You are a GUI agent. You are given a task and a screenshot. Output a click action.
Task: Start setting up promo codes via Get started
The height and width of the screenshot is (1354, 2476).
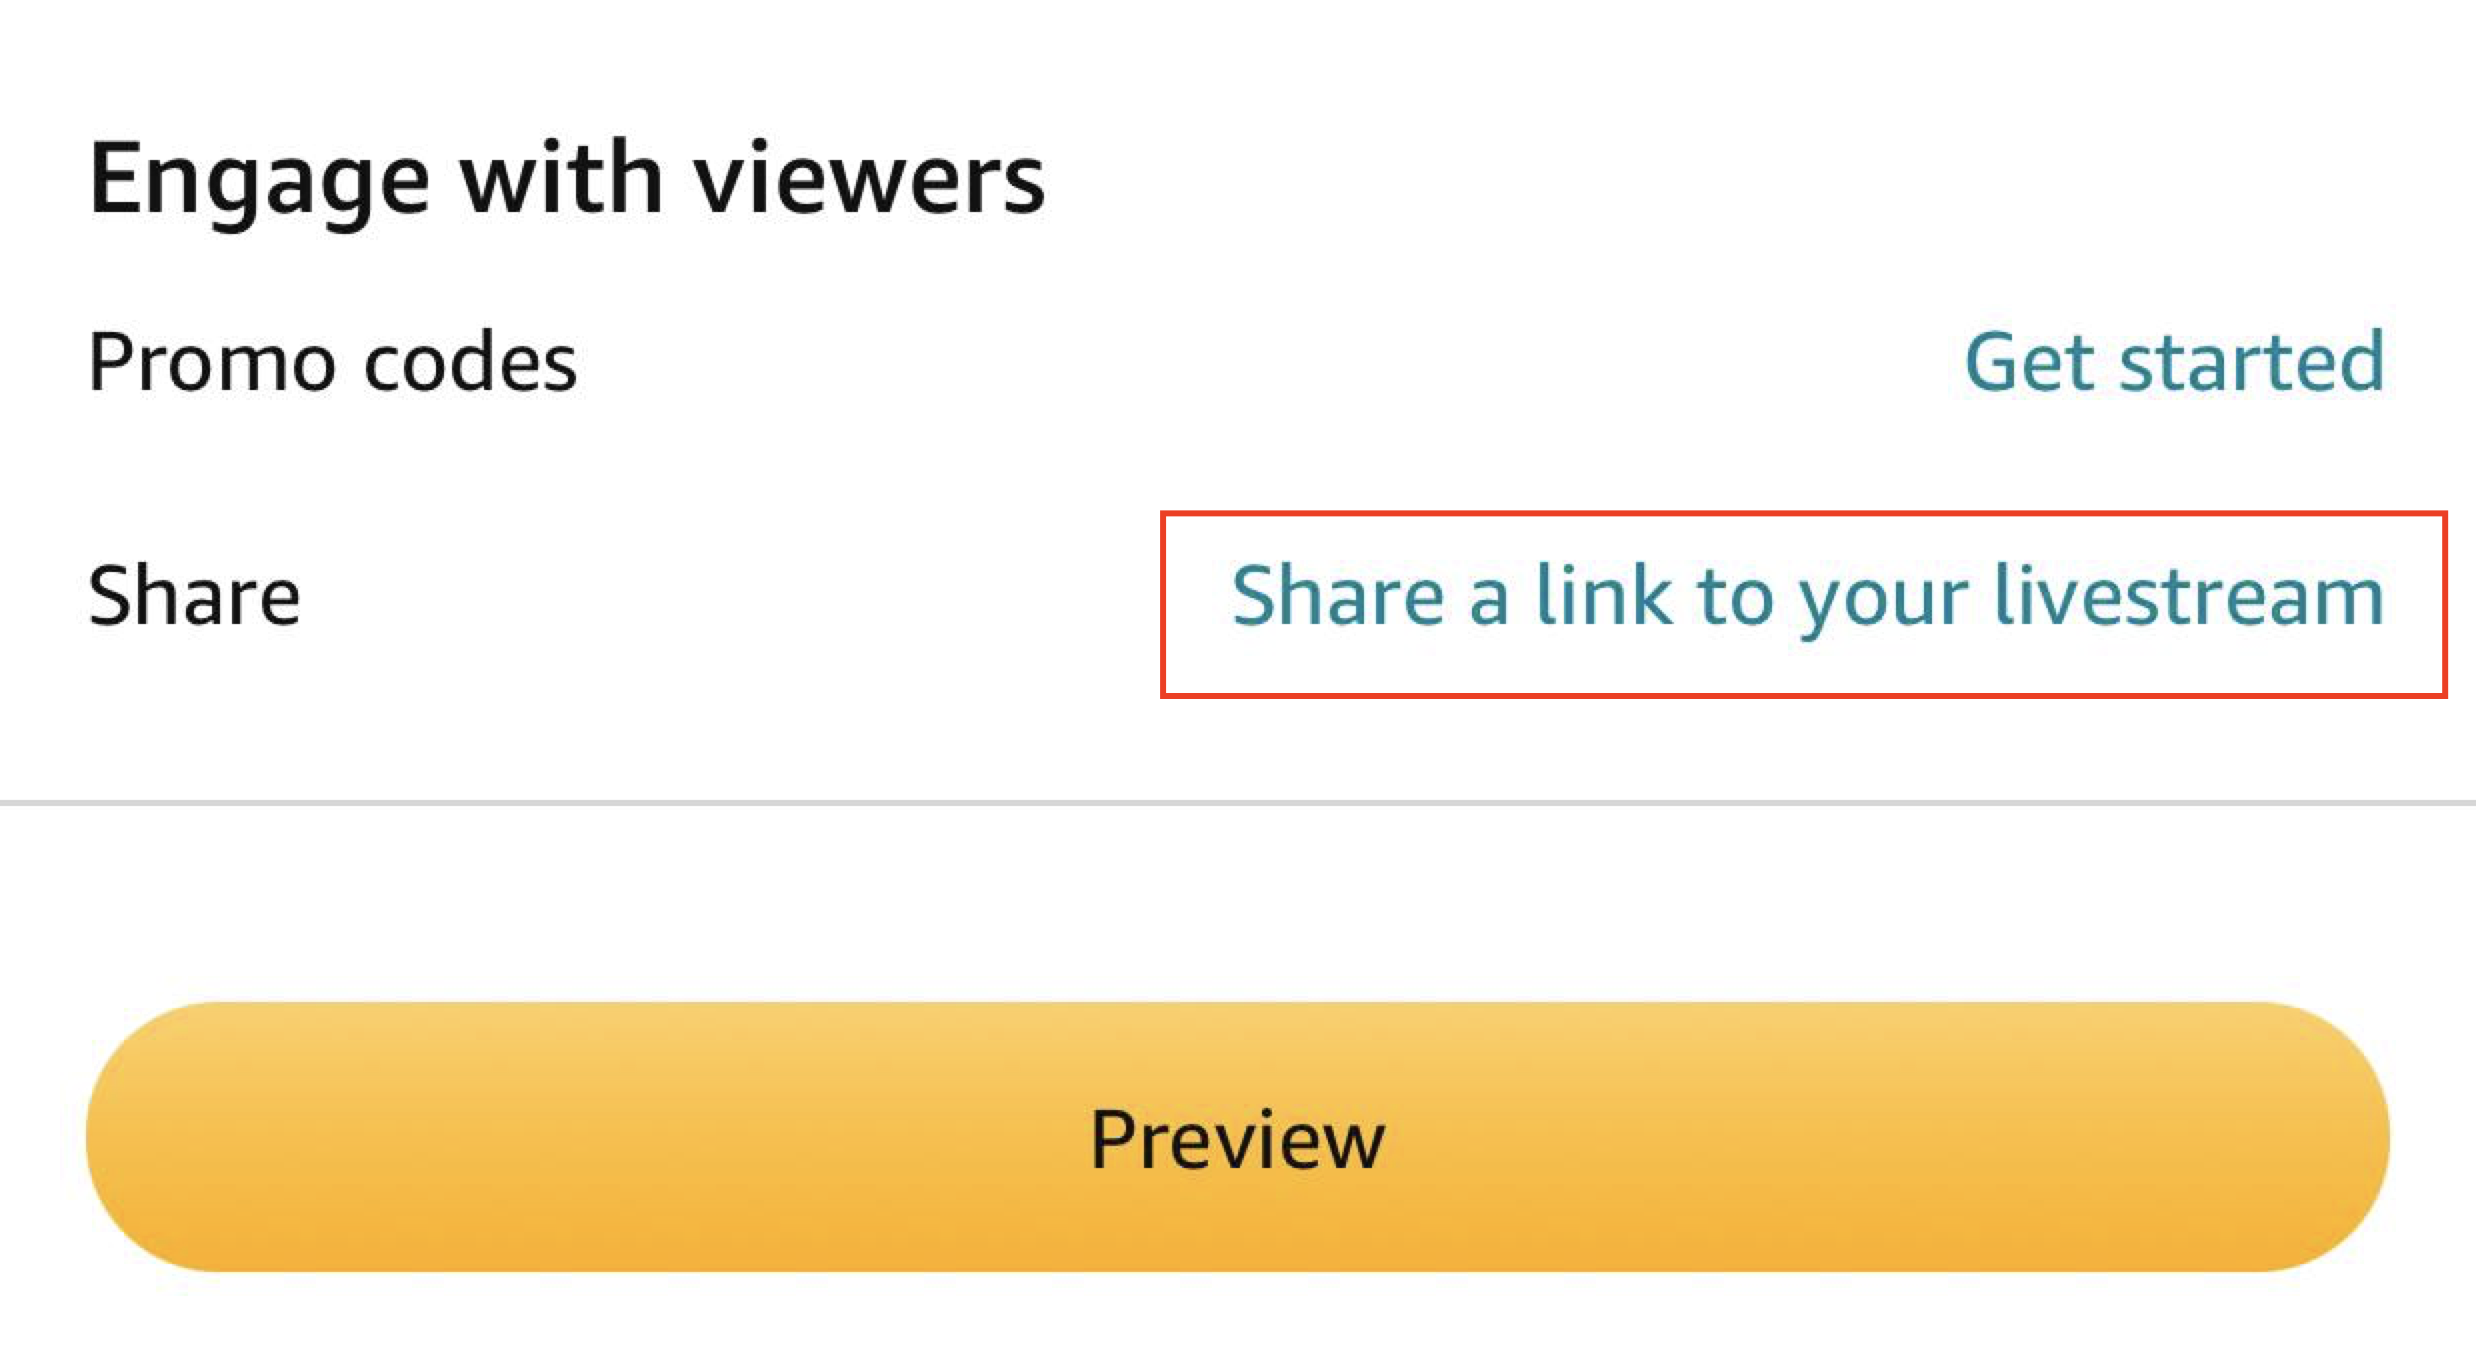tap(2175, 361)
